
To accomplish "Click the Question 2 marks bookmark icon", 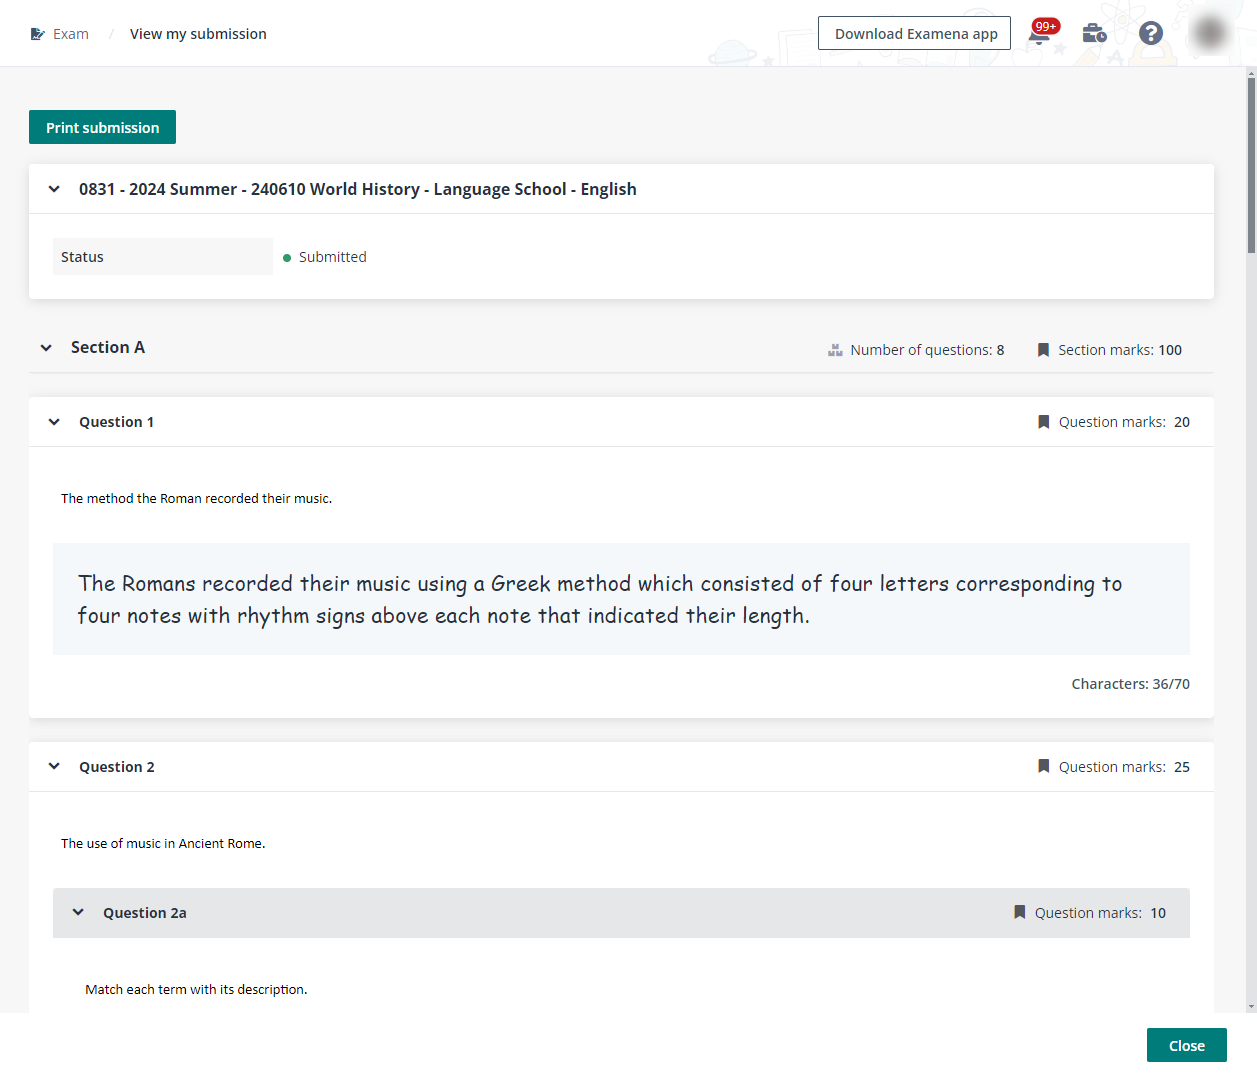I will coord(1044,767).
